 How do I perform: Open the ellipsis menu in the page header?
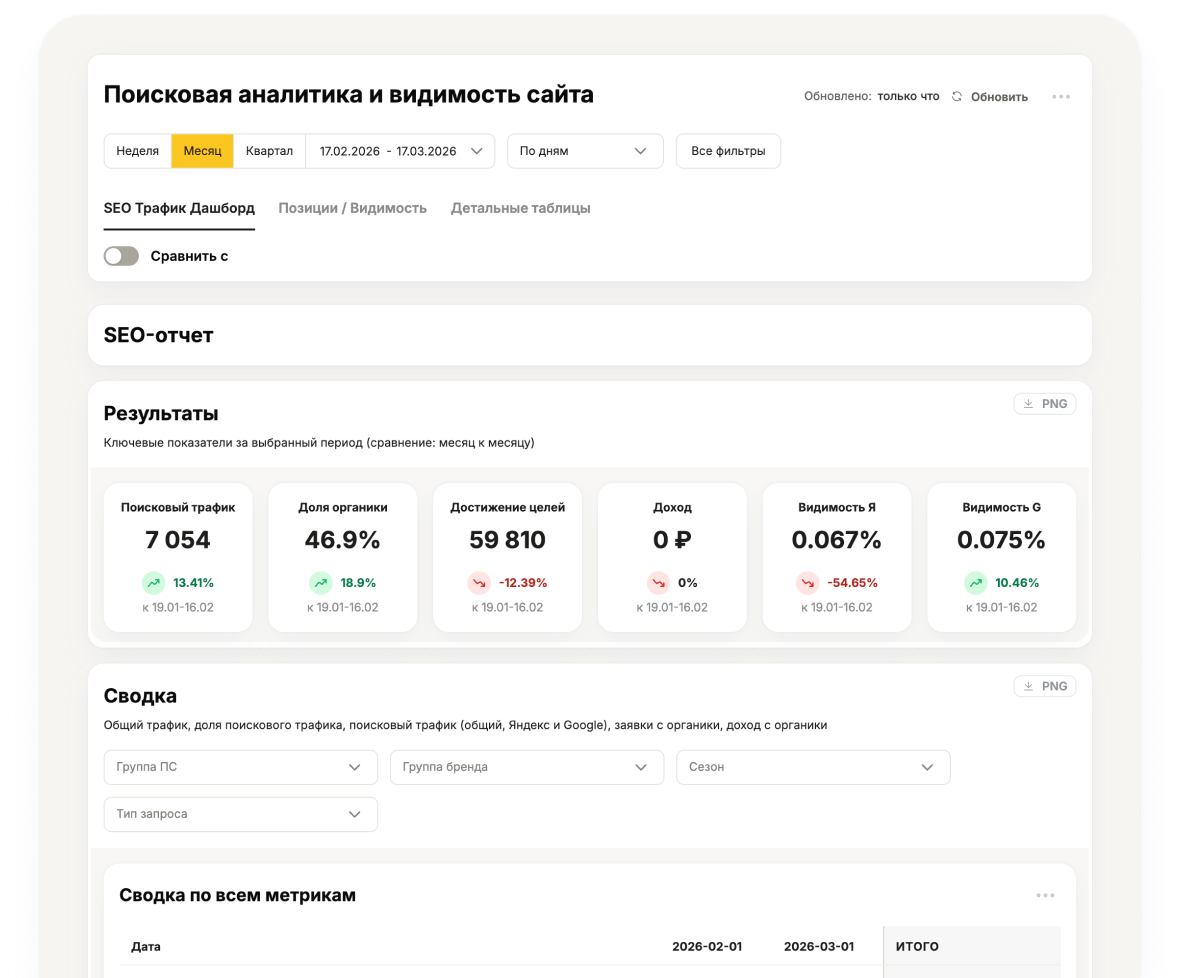pos(1061,96)
